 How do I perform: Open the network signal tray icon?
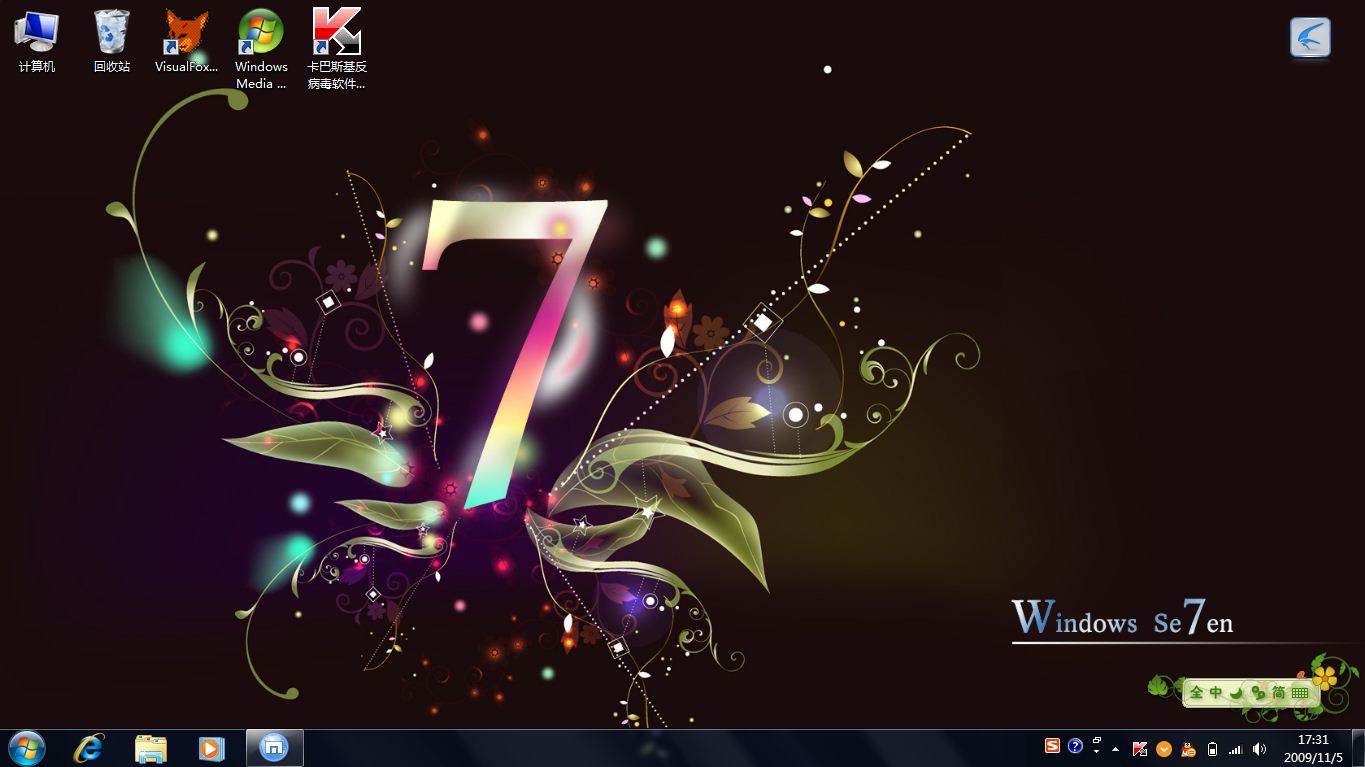(1236, 749)
